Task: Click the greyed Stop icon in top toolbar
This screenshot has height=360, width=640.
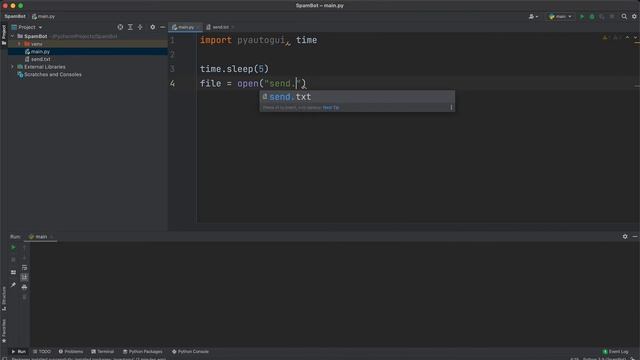Action: click(612, 16)
